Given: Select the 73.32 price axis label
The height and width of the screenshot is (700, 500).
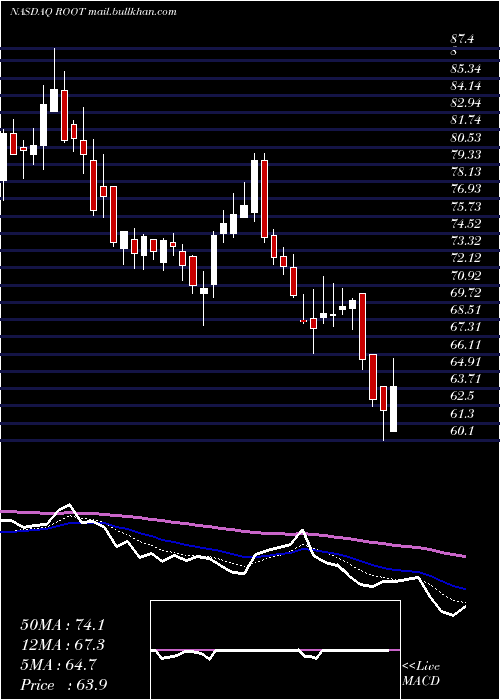Looking at the screenshot, I should click(x=466, y=241).
